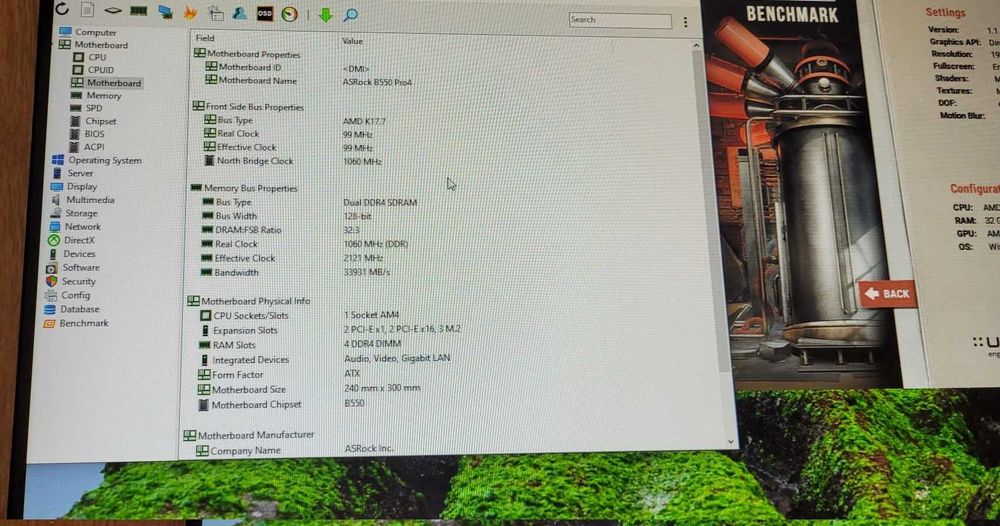The width and height of the screenshot is (1000, 526).
Task: Select the Bandwidth row
Action: point(295,272)
